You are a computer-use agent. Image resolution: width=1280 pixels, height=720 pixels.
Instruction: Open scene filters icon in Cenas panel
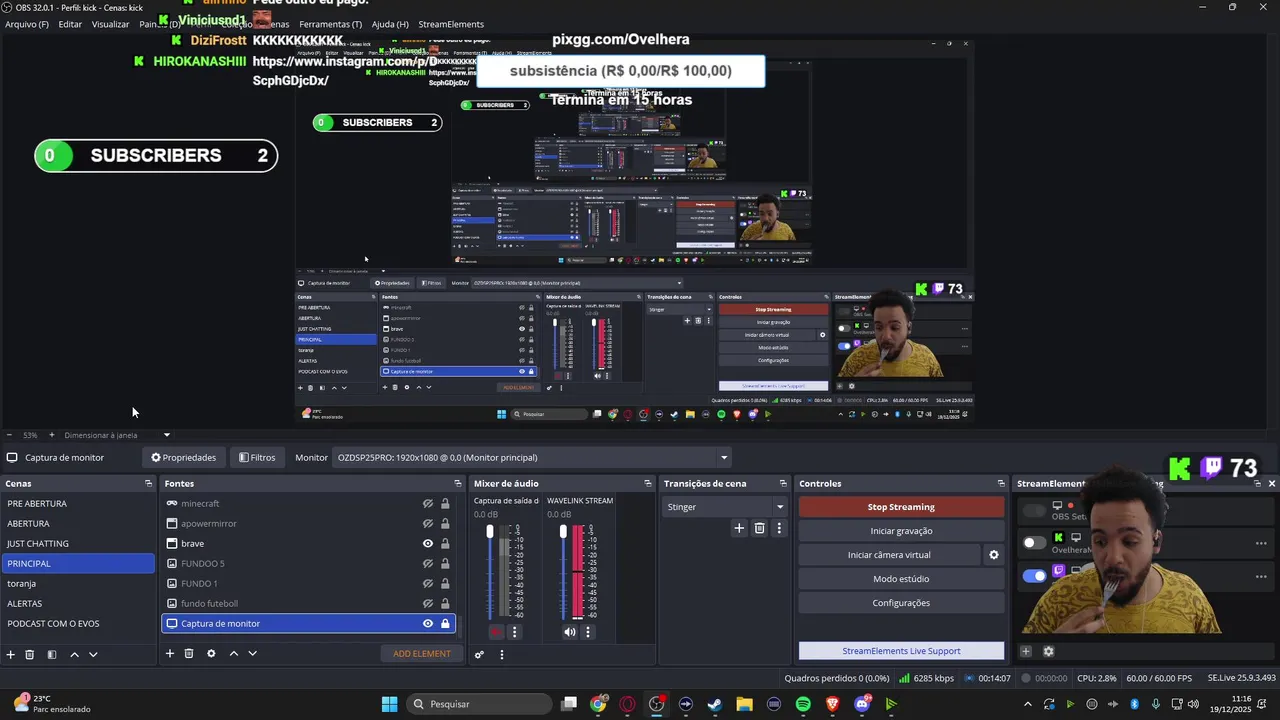pyautogui.click(x=52, y=654)
